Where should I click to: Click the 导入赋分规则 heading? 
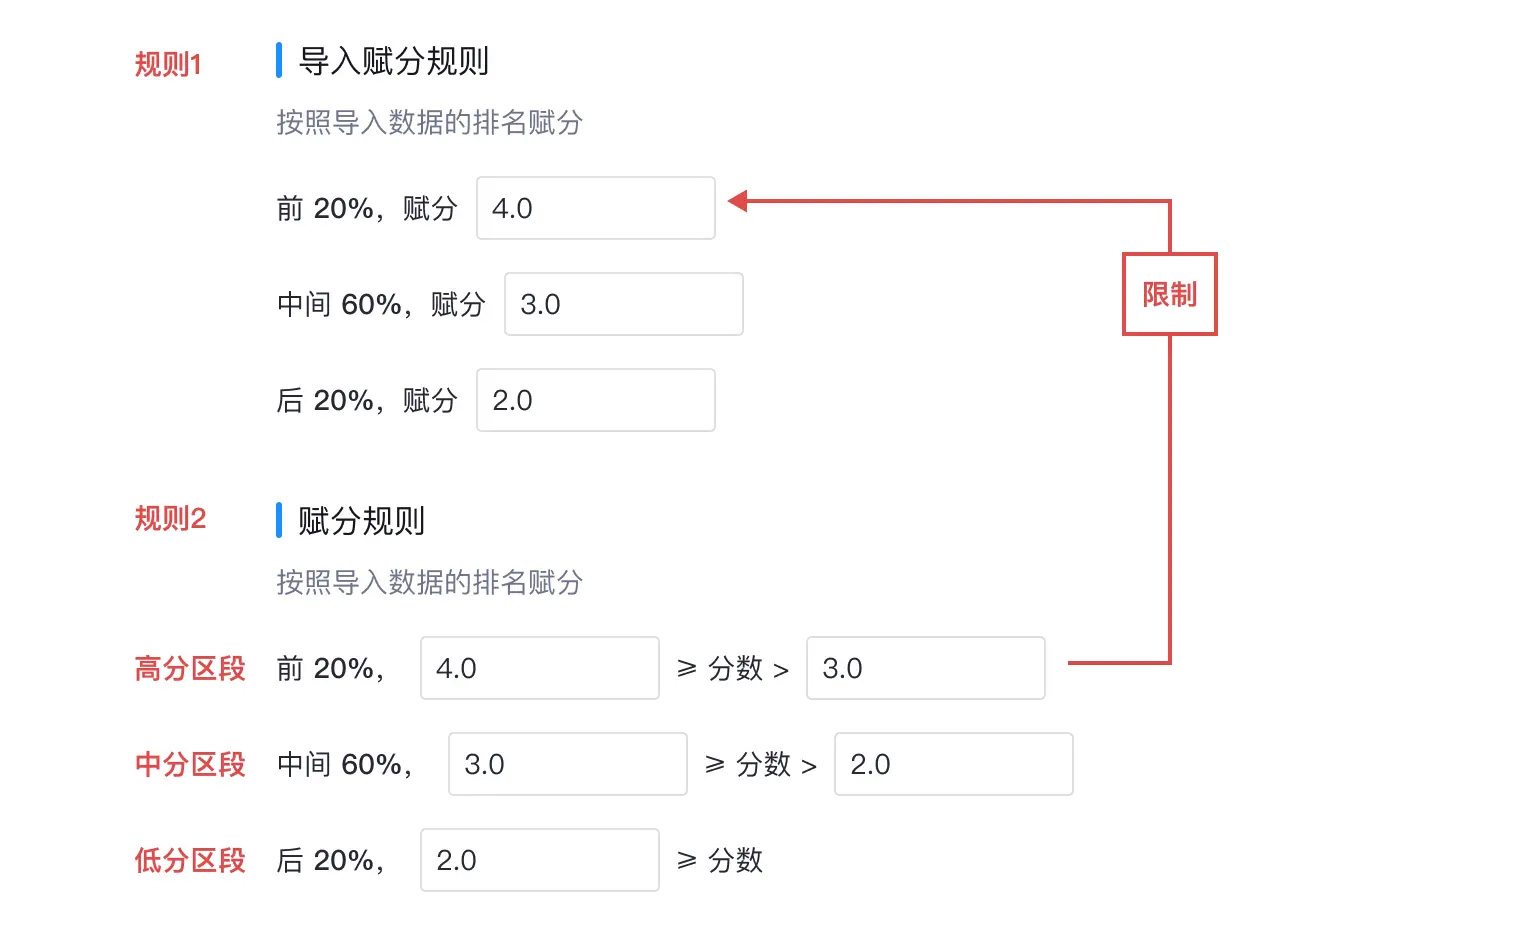click(394, 61)
